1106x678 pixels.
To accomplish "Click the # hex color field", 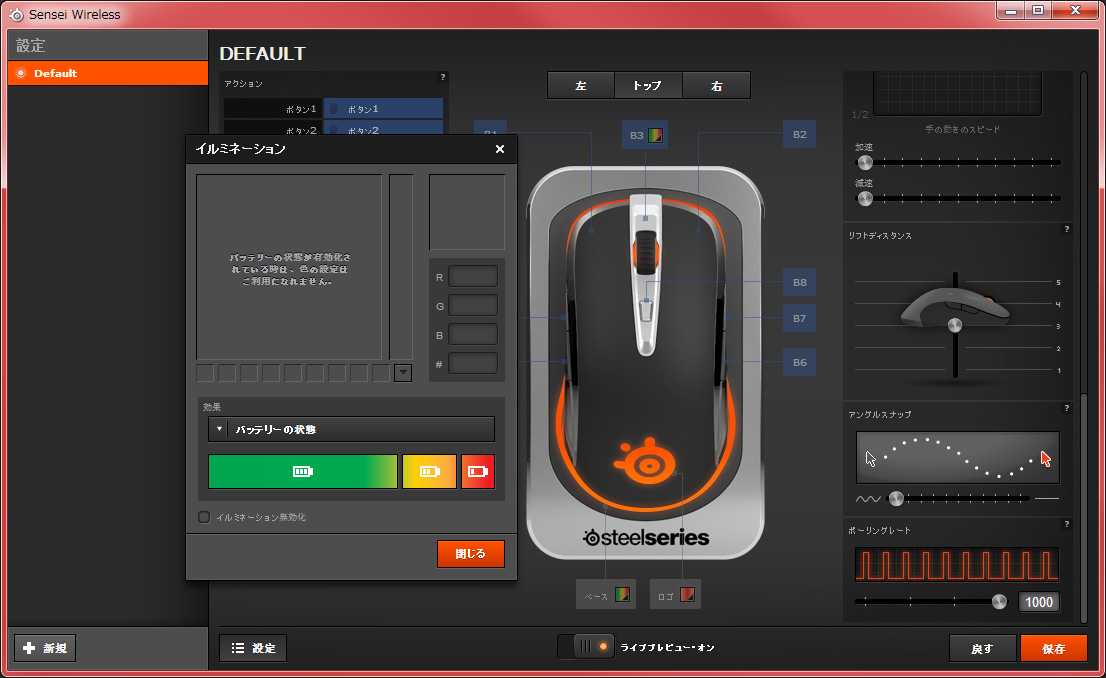I will (473, 363).
